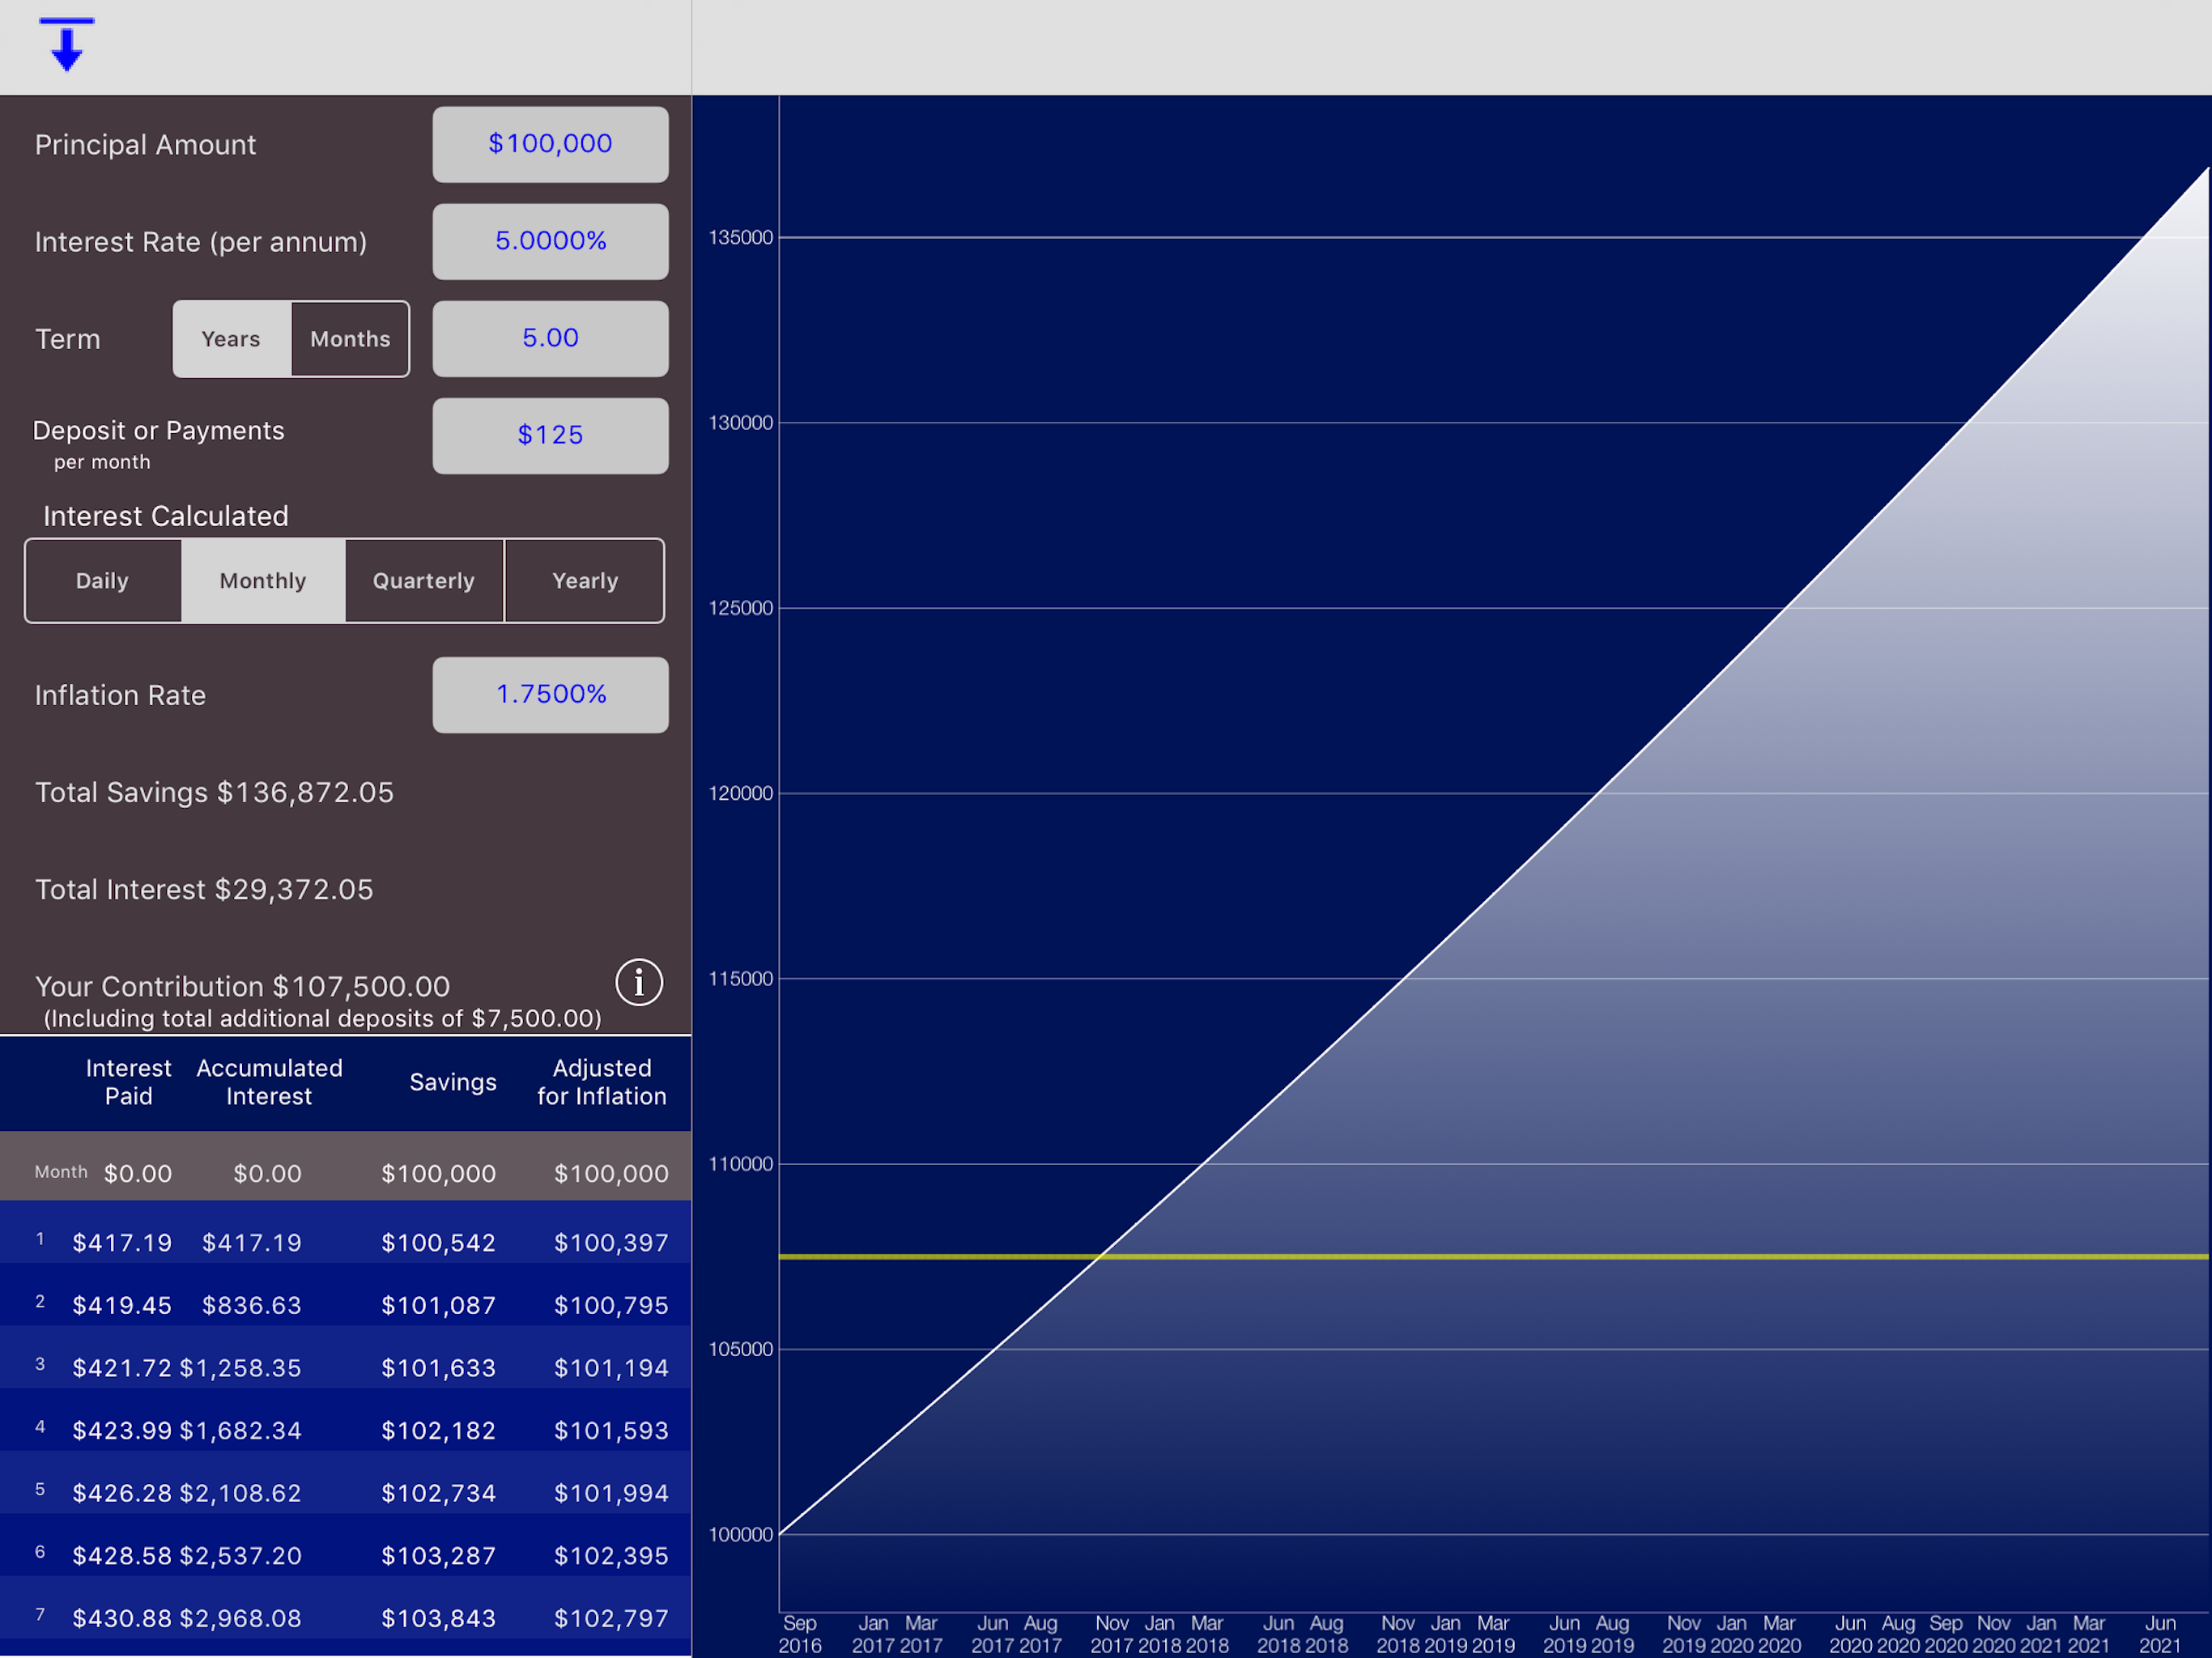
Task: Edit the Principal Amount $100,000 field
Action: pos(550,144)
